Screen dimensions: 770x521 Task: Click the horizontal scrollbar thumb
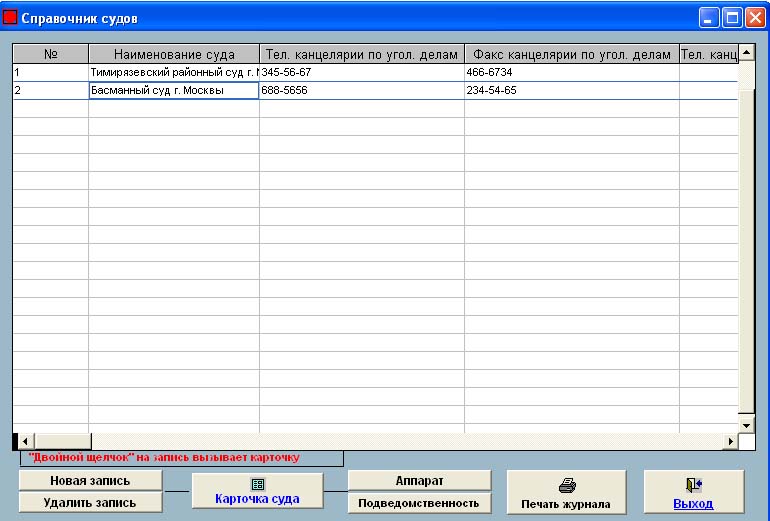point(63,441)
